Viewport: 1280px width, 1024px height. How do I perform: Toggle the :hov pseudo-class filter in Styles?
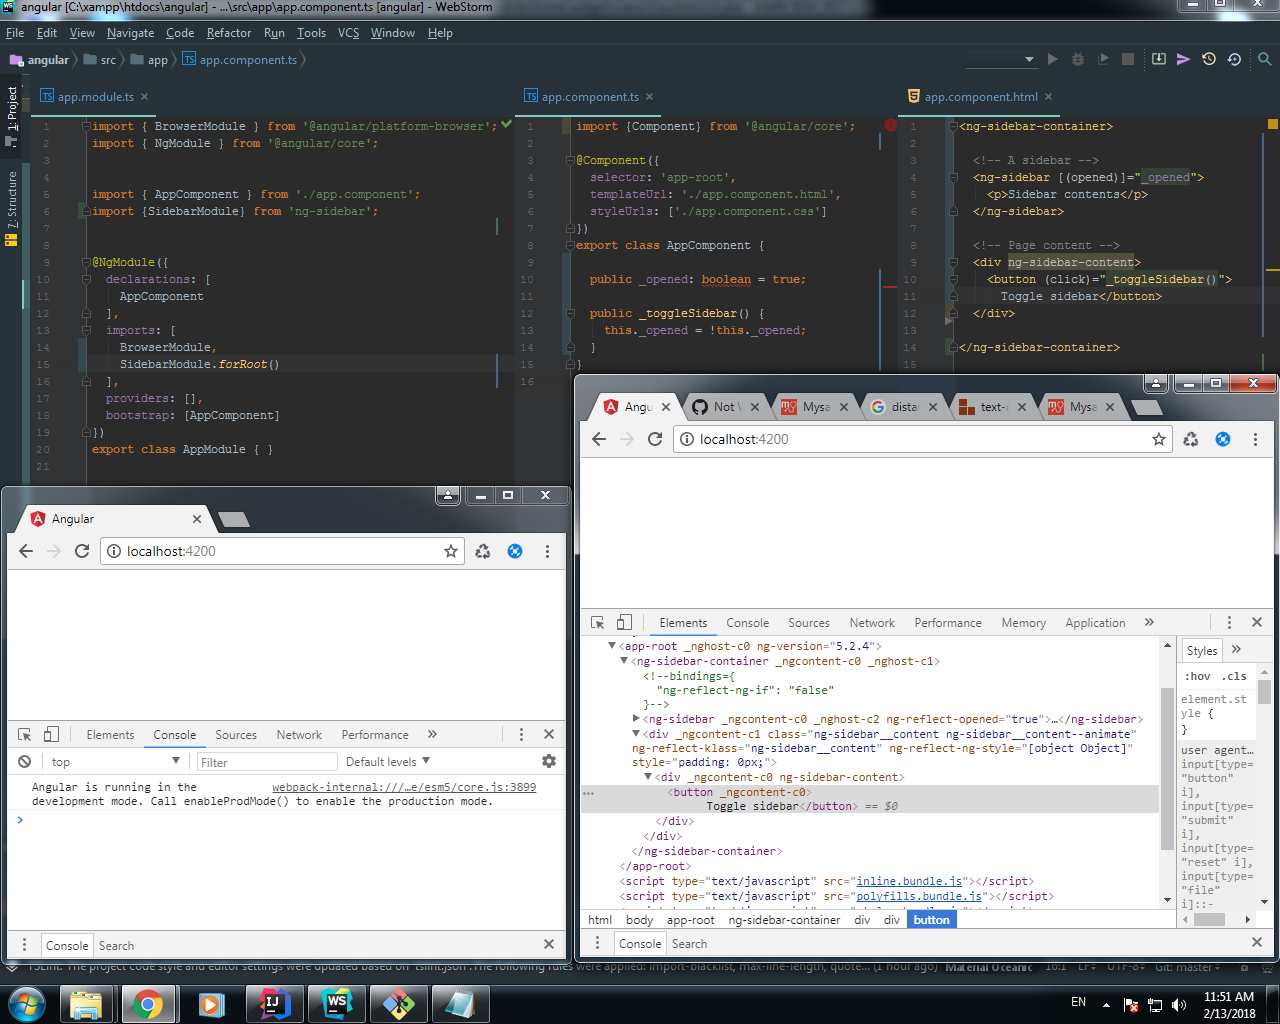1197,675
